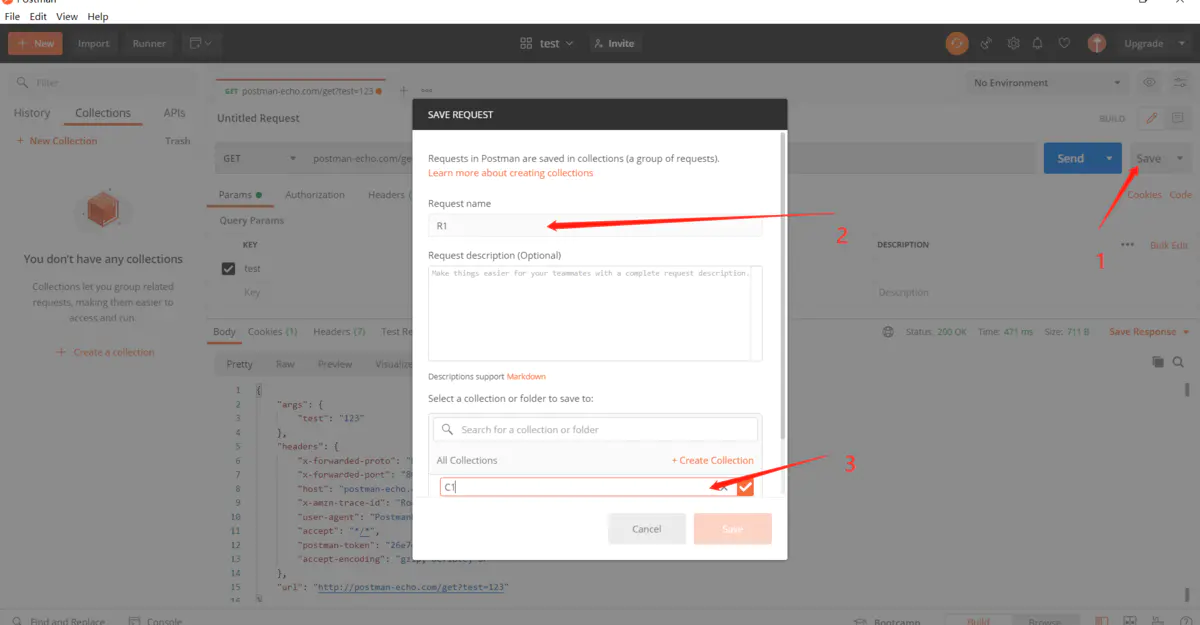Click the collection search field

coord(595,429)
